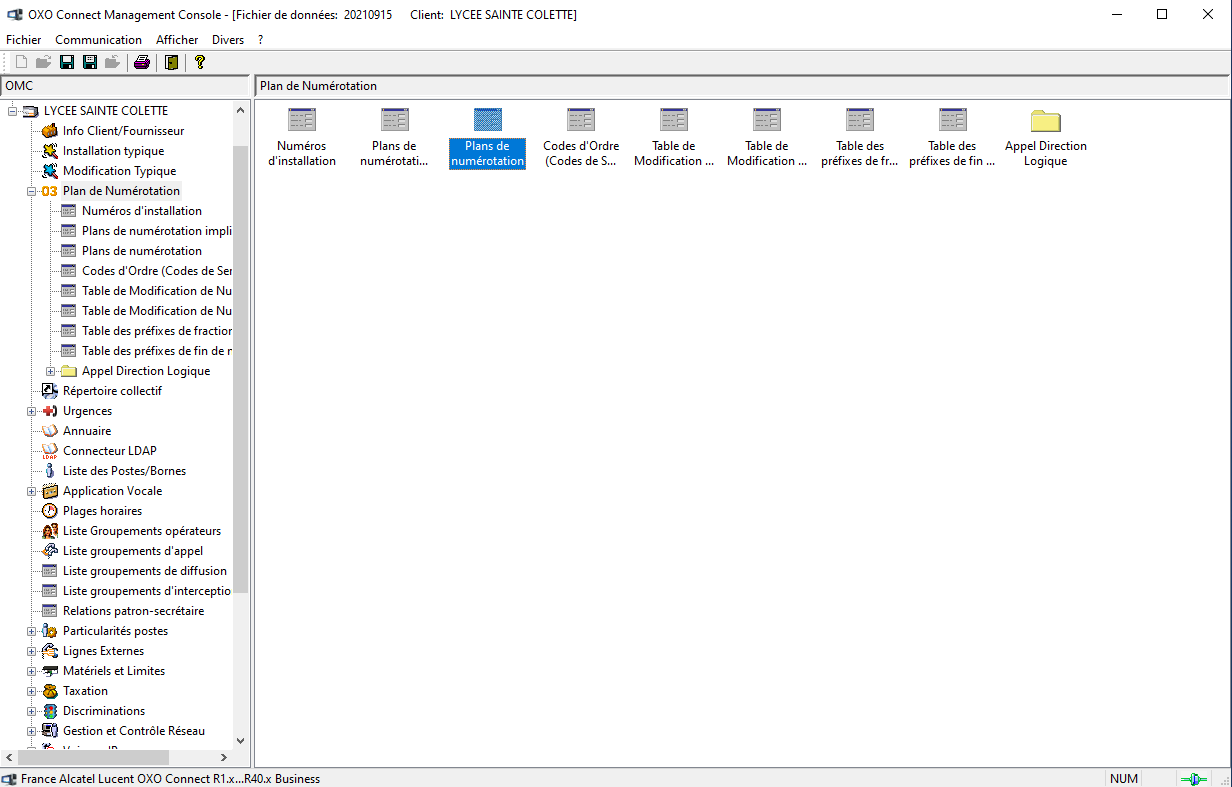Select Liste des Postes/Bornes in tree

coord(124,471)
